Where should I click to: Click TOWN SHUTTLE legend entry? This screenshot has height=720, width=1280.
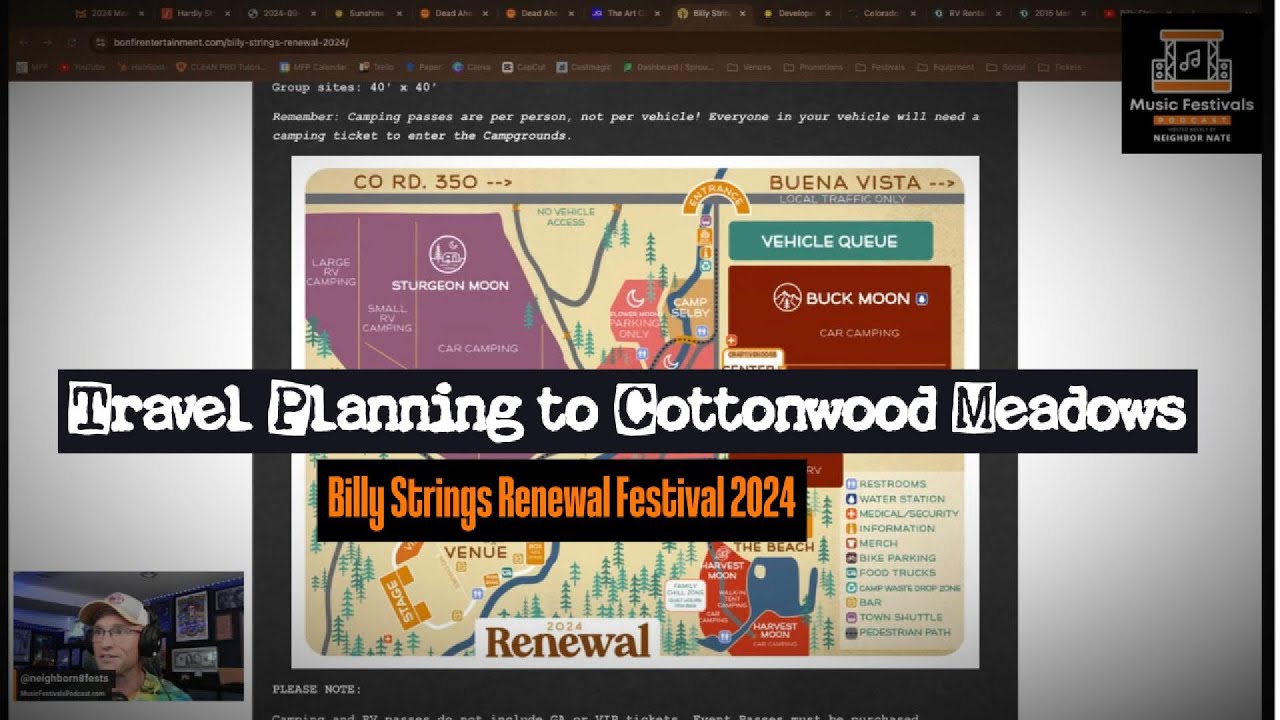pos(893,618)
